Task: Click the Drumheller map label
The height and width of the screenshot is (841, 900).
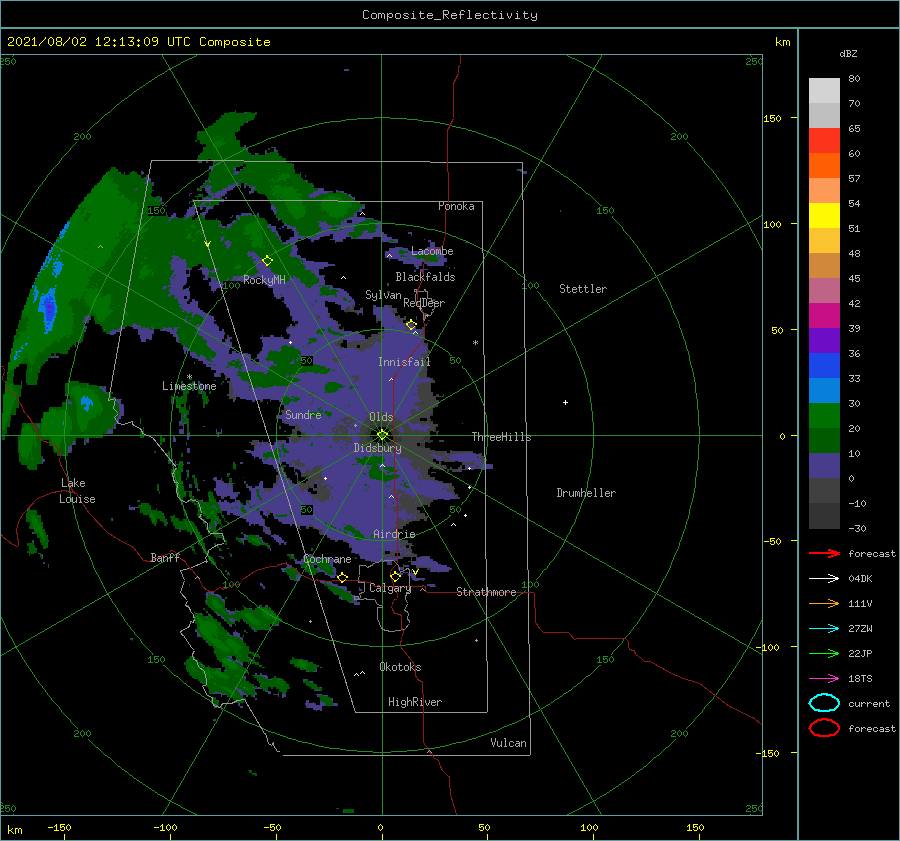Action: pos(585,493)
